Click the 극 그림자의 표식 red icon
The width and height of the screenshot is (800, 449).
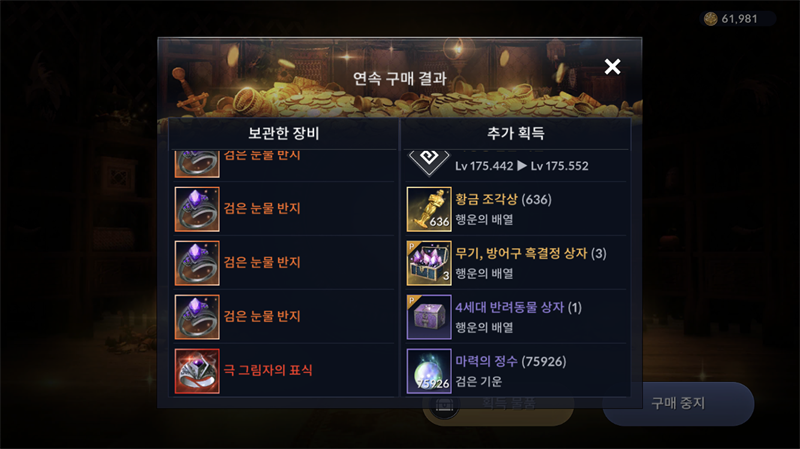(197, 371)
